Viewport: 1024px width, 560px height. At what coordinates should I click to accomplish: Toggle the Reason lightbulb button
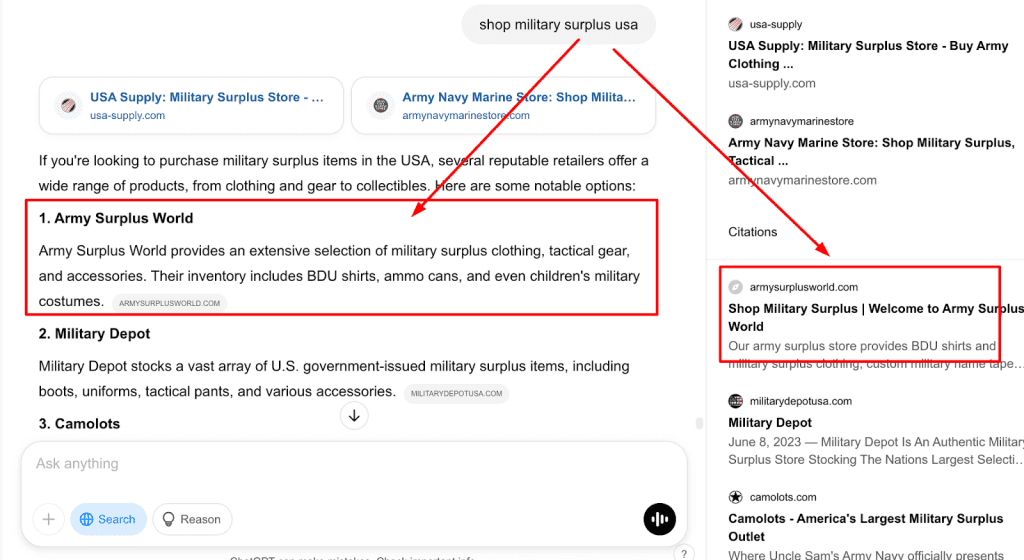click(x=192, y=520)
